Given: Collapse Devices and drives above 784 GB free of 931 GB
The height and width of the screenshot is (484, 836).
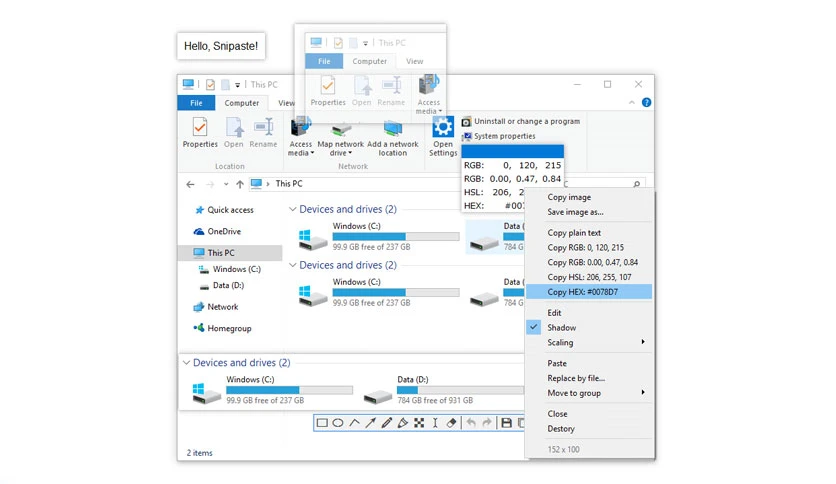Looking at the screenshot, I should pos(186,362).
